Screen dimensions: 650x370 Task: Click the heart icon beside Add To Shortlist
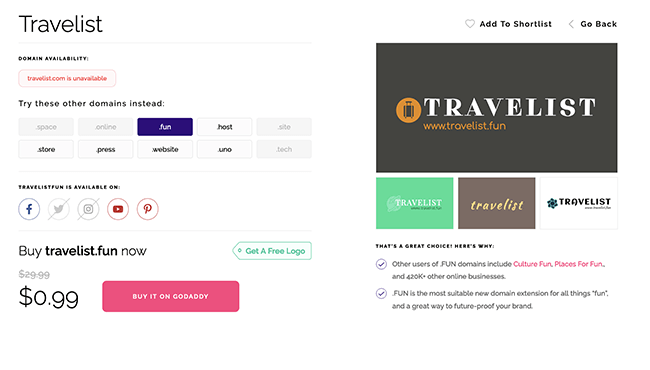(x=470, y=24)
